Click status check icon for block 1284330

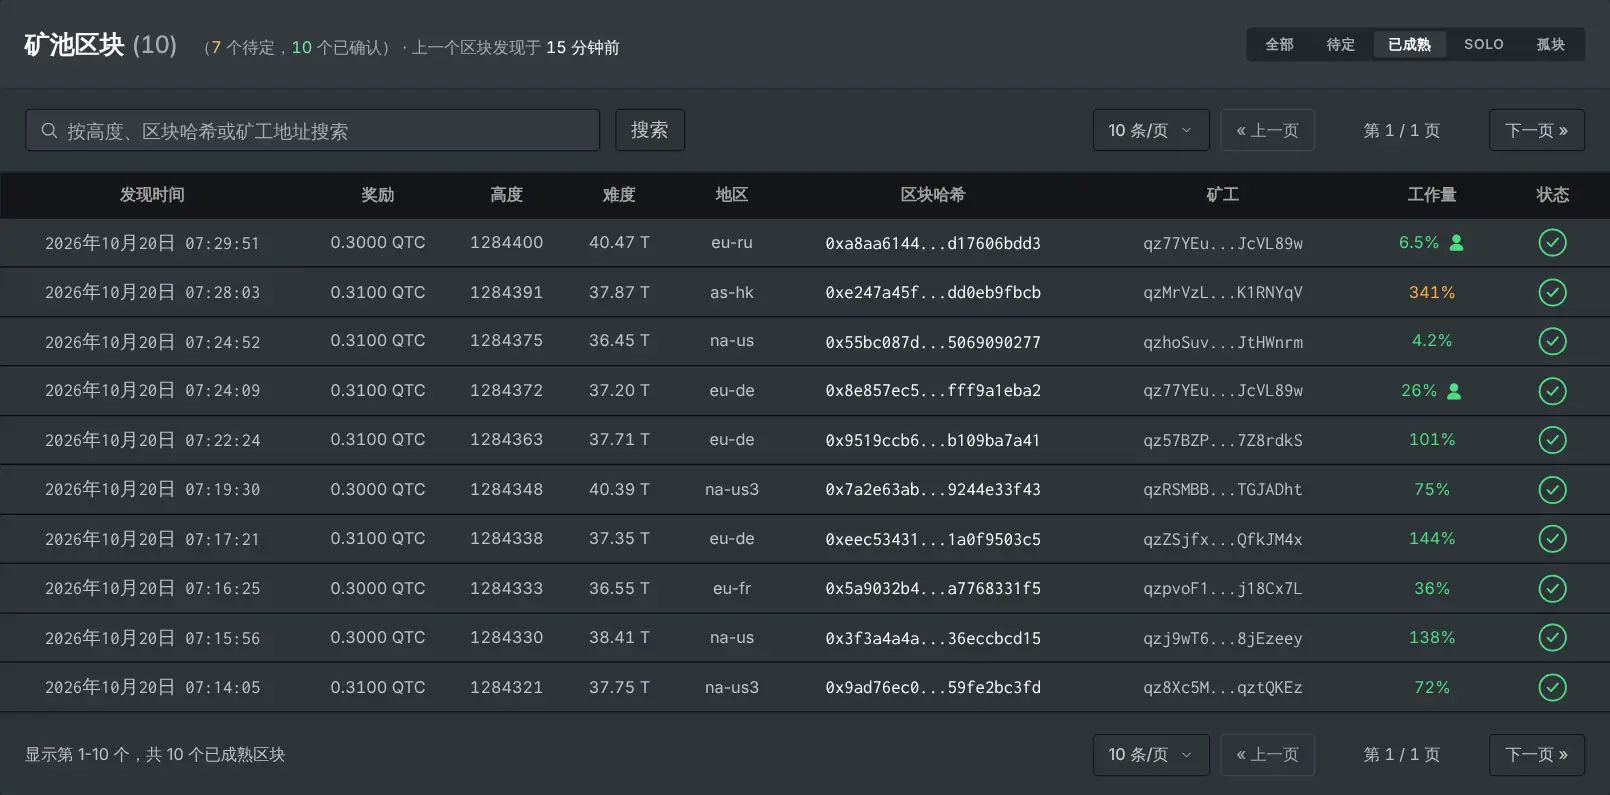pyautogui.click(x=1552, y=637)
